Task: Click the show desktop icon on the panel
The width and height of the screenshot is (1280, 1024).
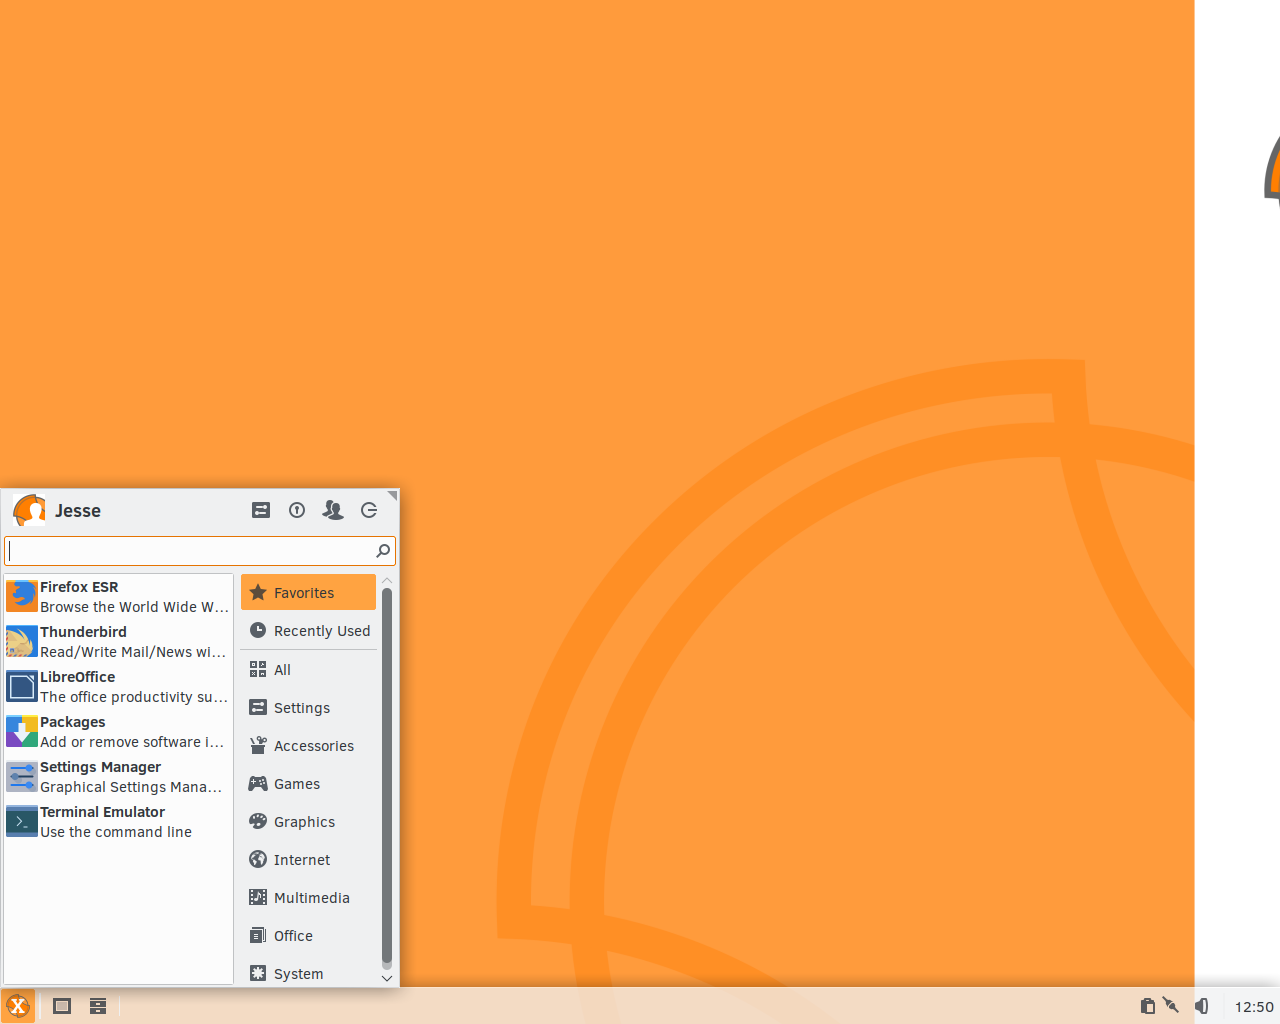Action: (x=62, y=1006)
